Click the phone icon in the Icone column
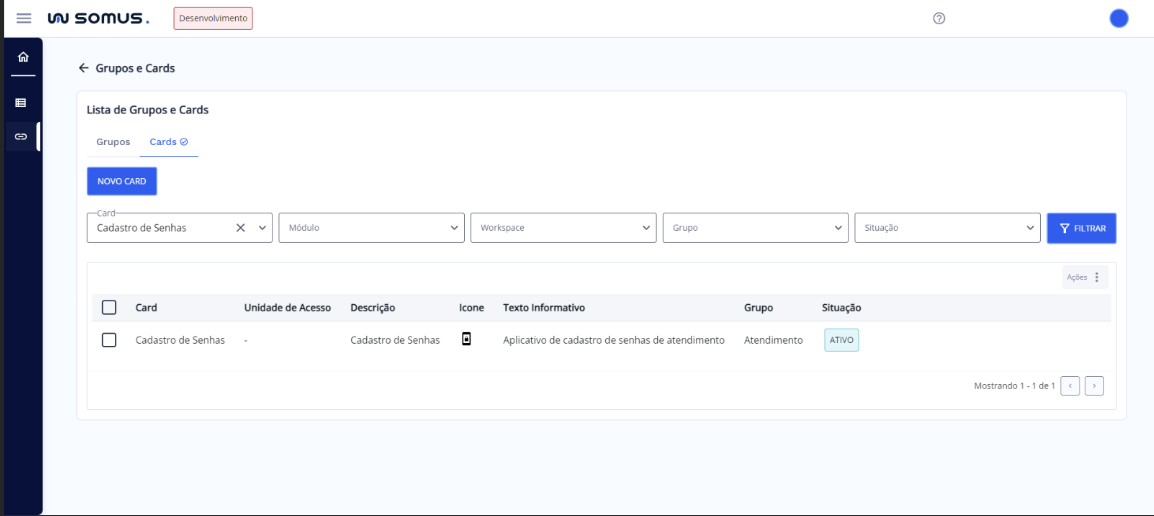The width and height of the screenshot is (1154, 516). [x=466, y=340]
